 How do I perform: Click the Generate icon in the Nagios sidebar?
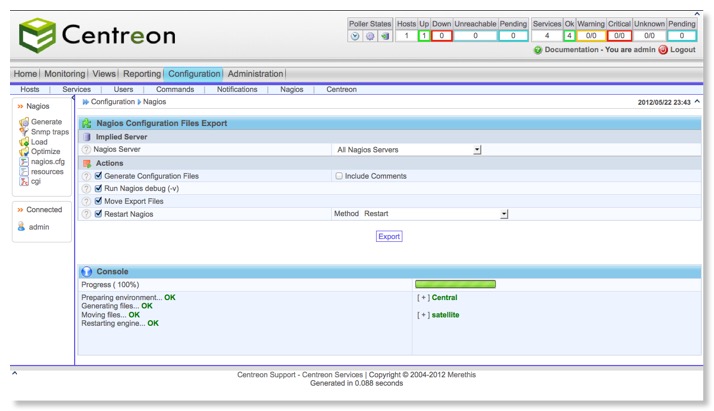[24, 122]
